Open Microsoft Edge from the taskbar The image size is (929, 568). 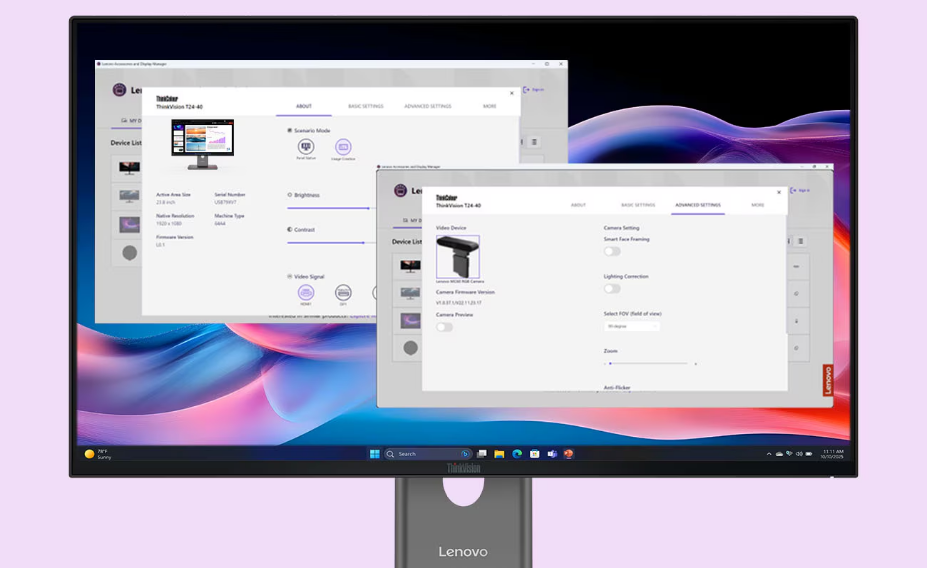[x=517, y=454]
